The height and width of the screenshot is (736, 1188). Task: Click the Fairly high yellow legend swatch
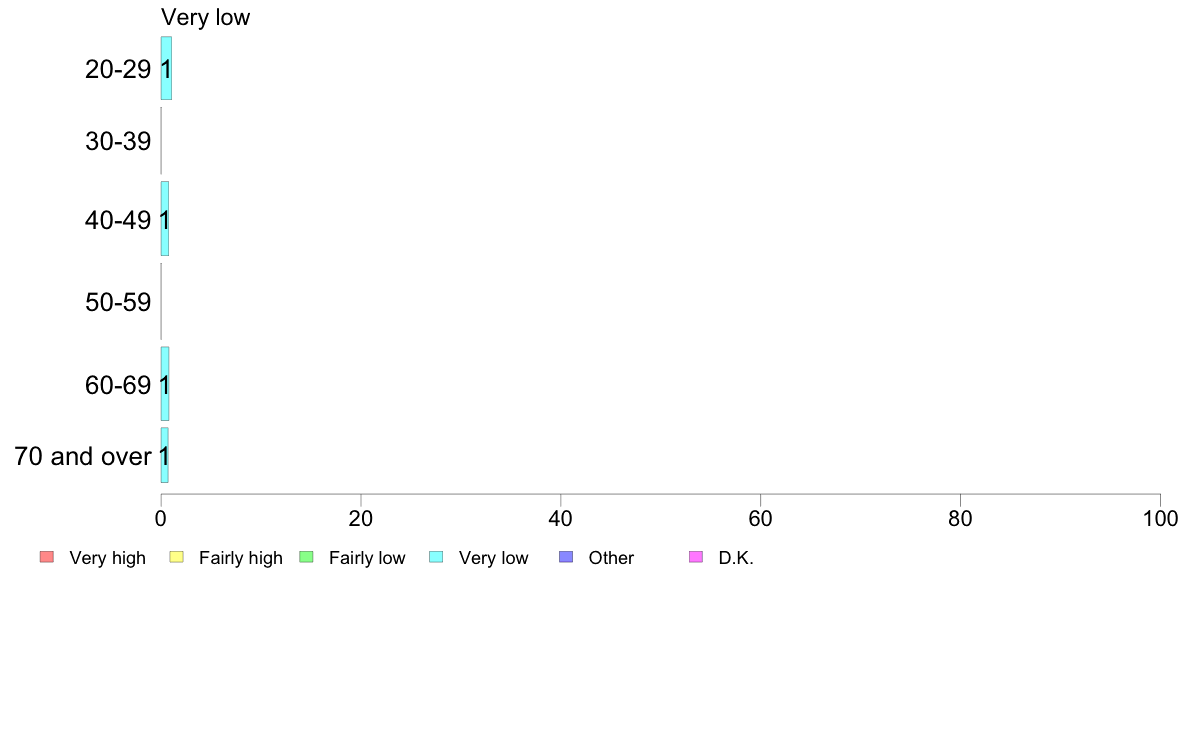177,557
